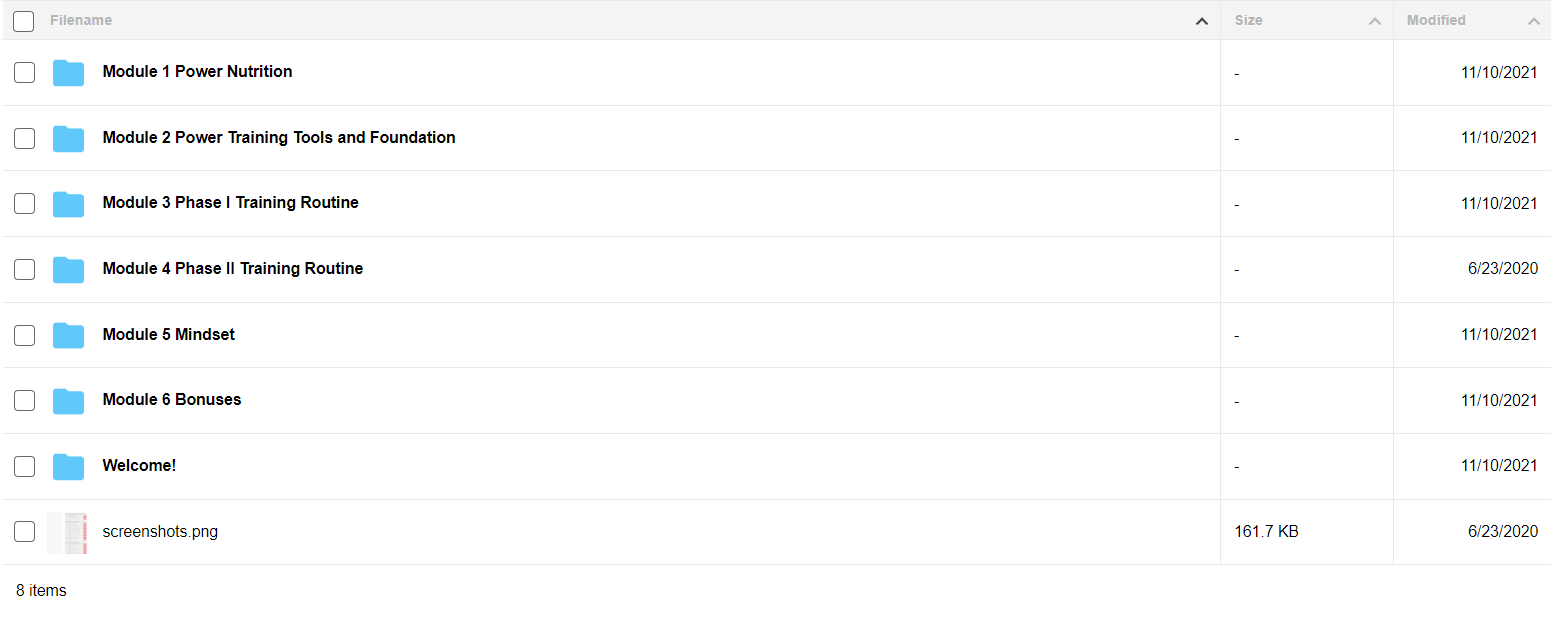Open the Module 6 Bonuses folder icon
This screenshot has height=631, width=1560.
[68, 400]
